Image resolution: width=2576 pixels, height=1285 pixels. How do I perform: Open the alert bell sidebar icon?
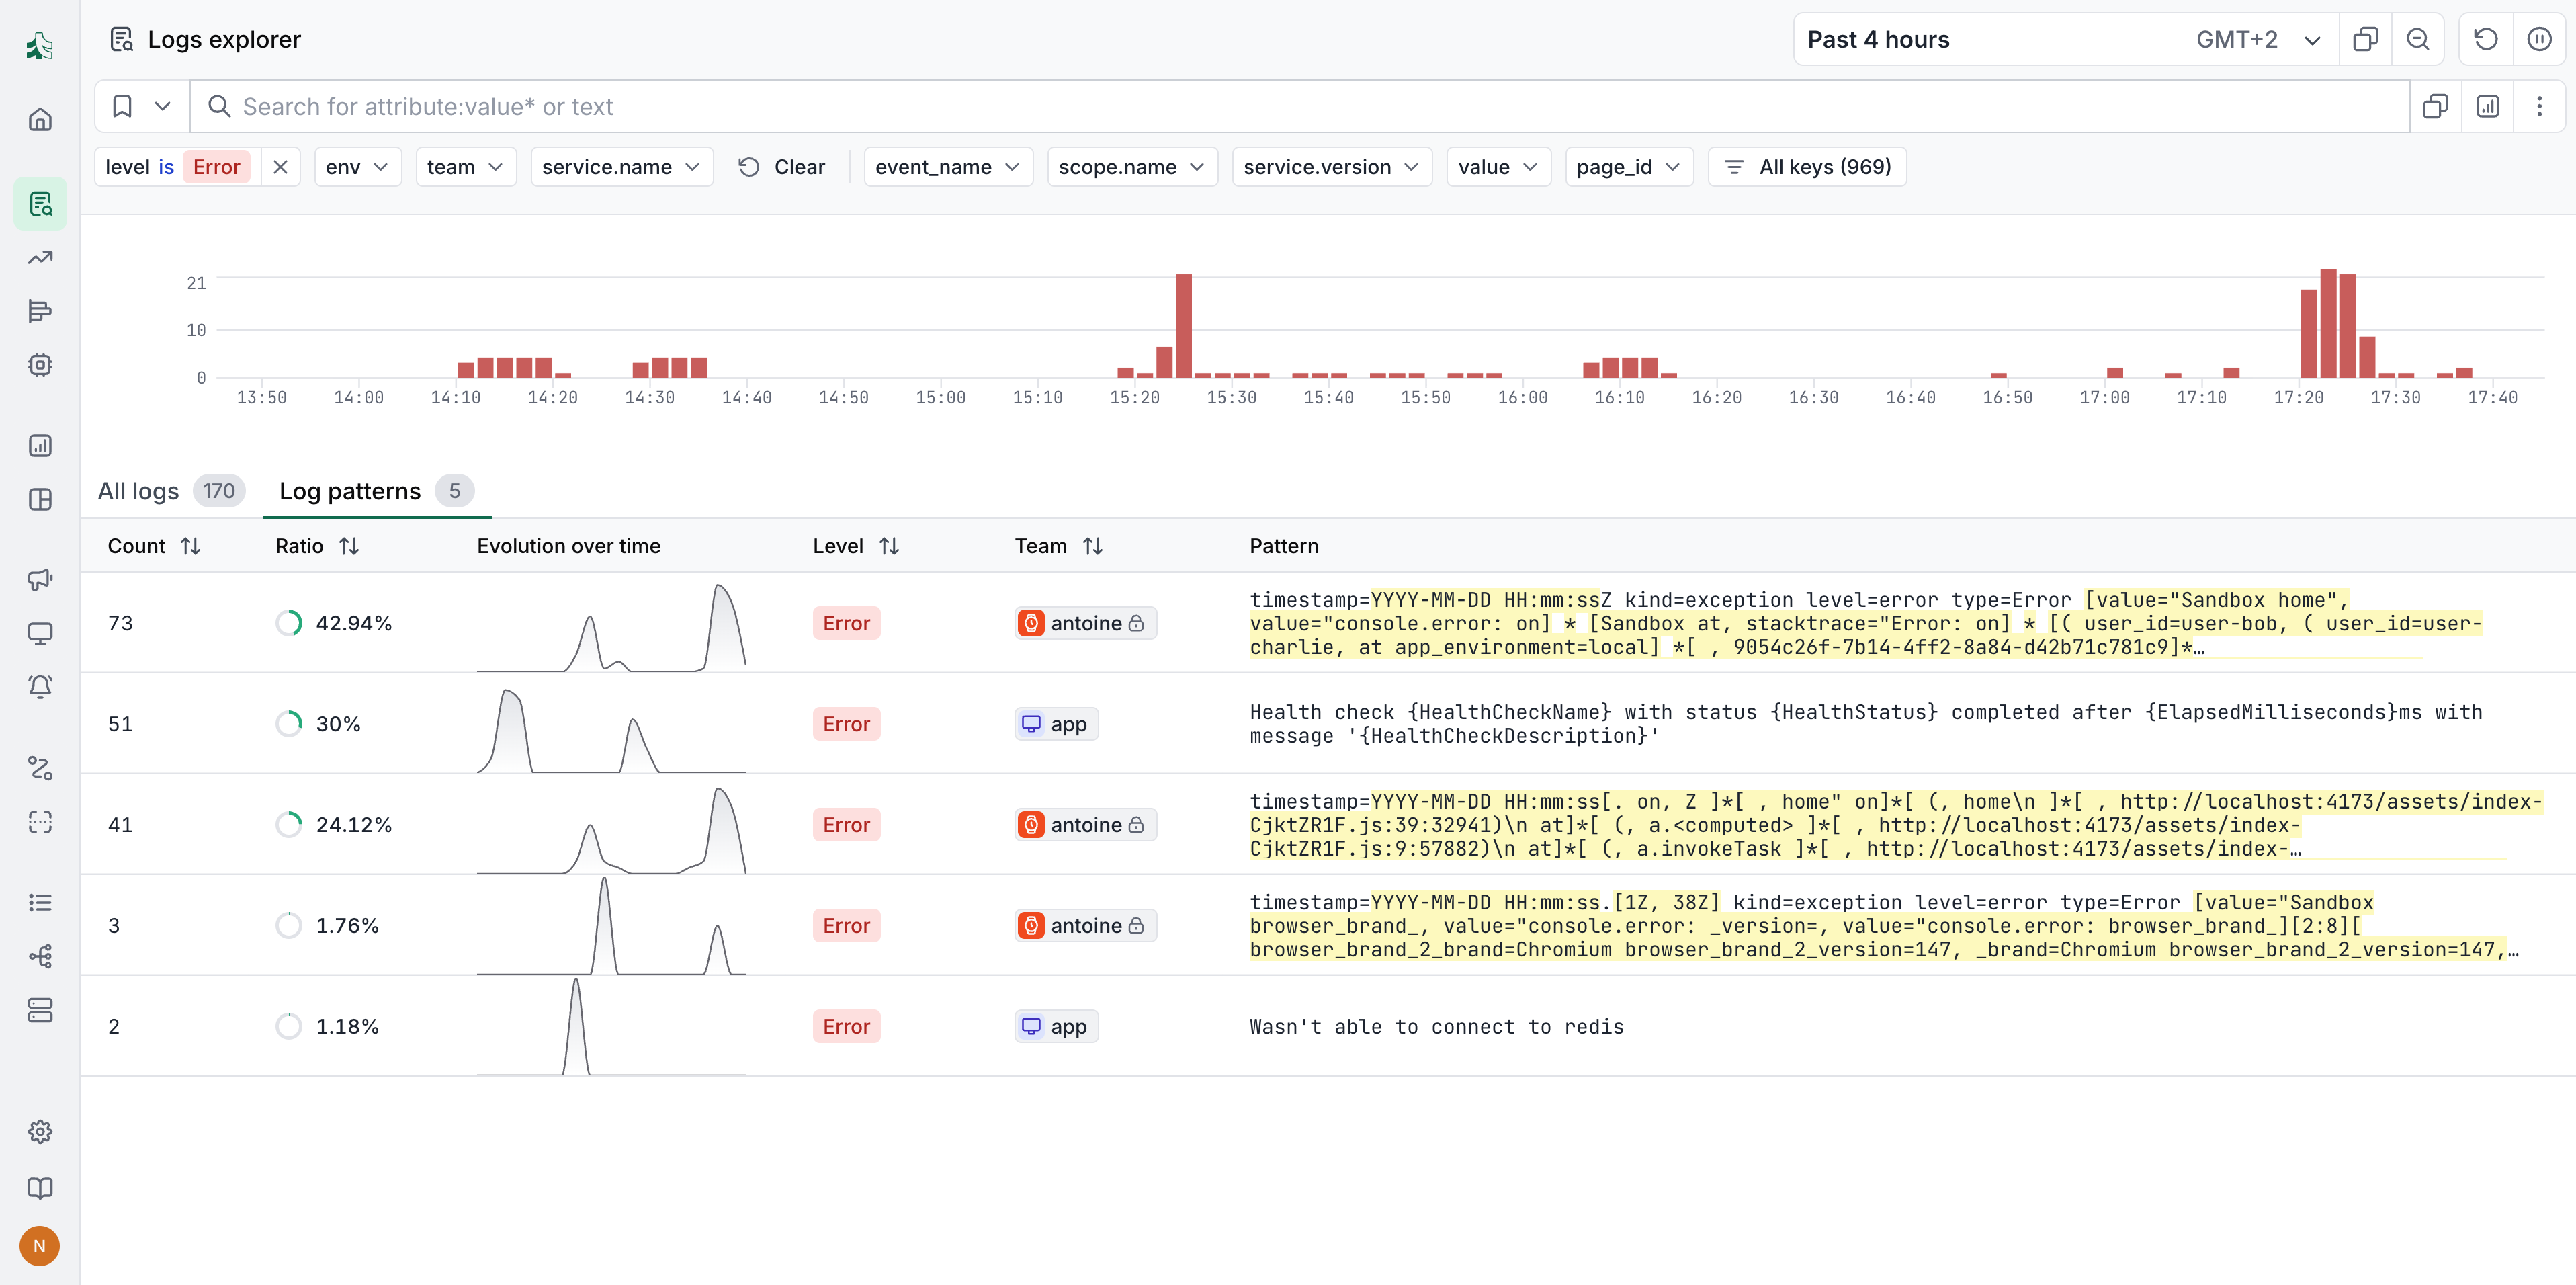point(40,687)
